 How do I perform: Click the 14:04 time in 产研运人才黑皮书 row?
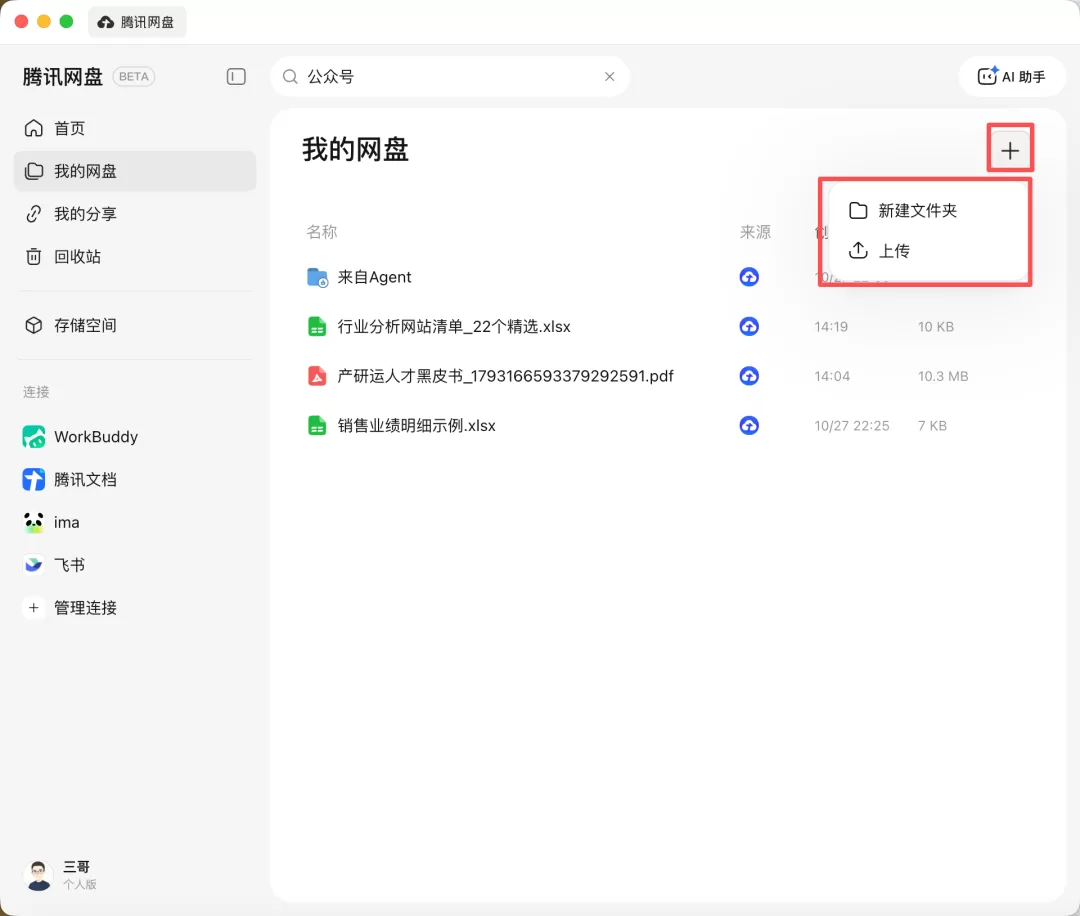point(832,376)
